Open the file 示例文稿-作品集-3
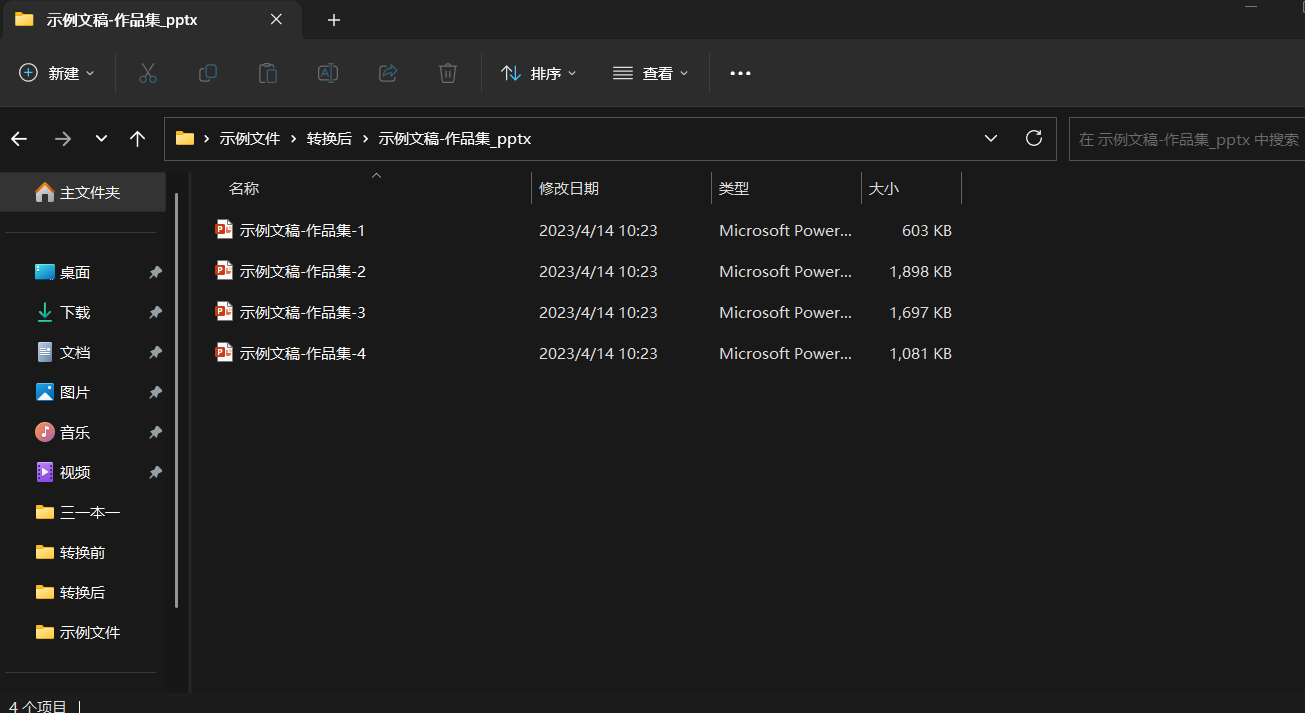This screenshot has width=1305, height=713. [x=303, y=312]
